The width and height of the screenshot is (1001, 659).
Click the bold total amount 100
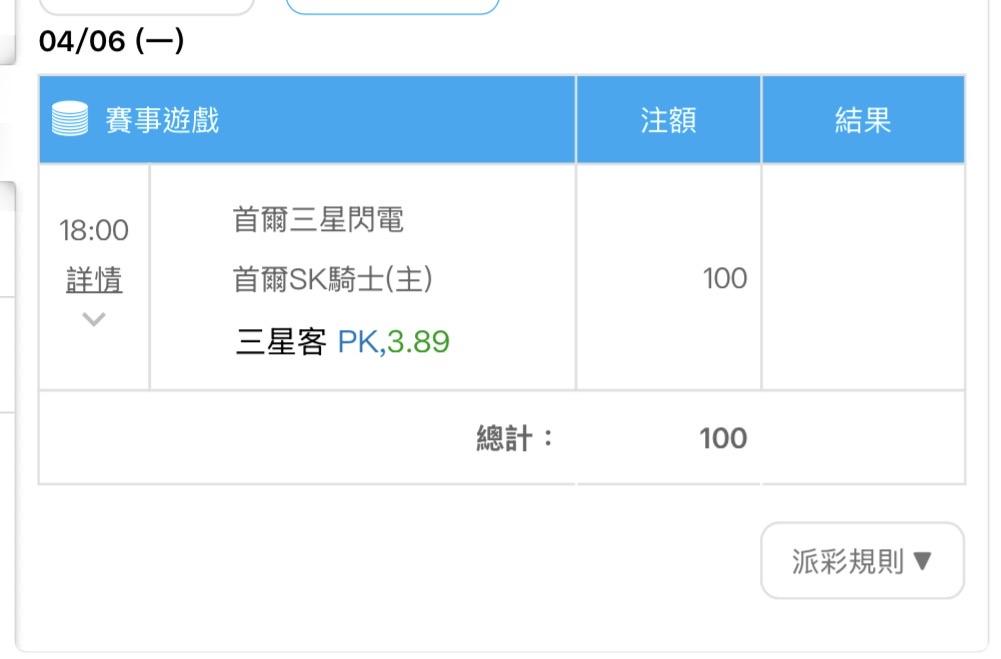(723, 438)
